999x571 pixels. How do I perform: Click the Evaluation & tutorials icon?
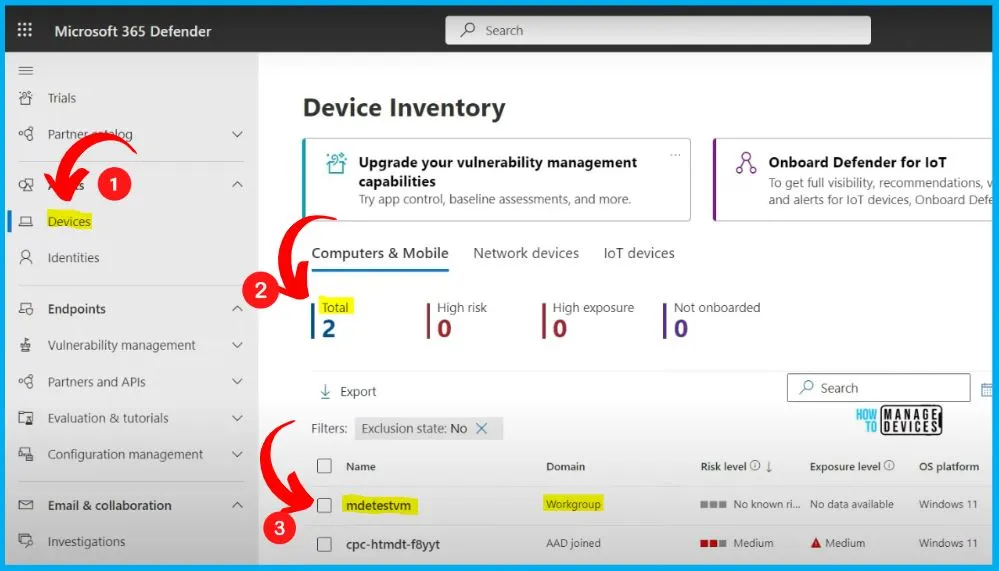pos(25,418)
